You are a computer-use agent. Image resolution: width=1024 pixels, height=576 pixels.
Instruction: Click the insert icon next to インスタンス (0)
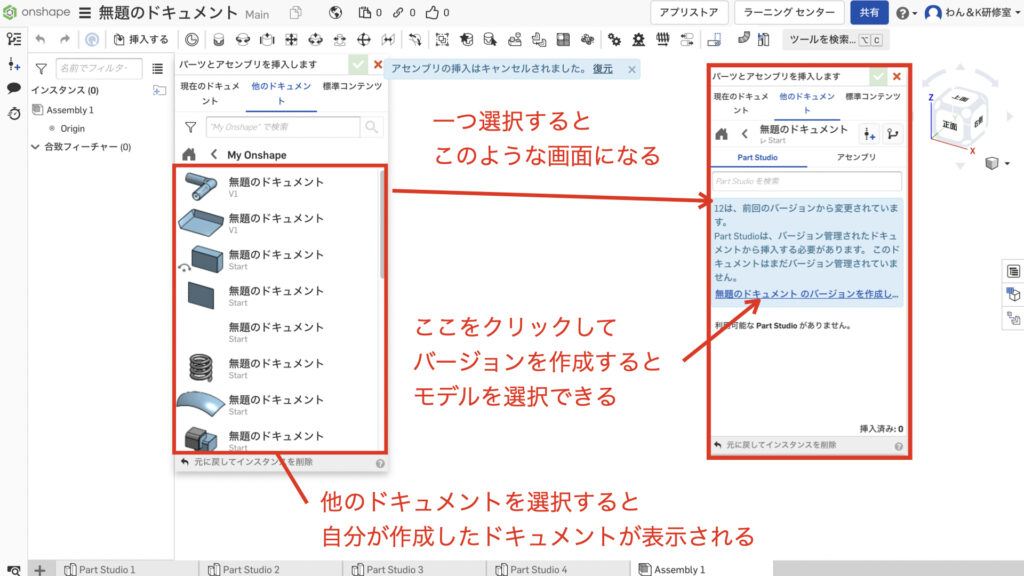click(159, 90)
